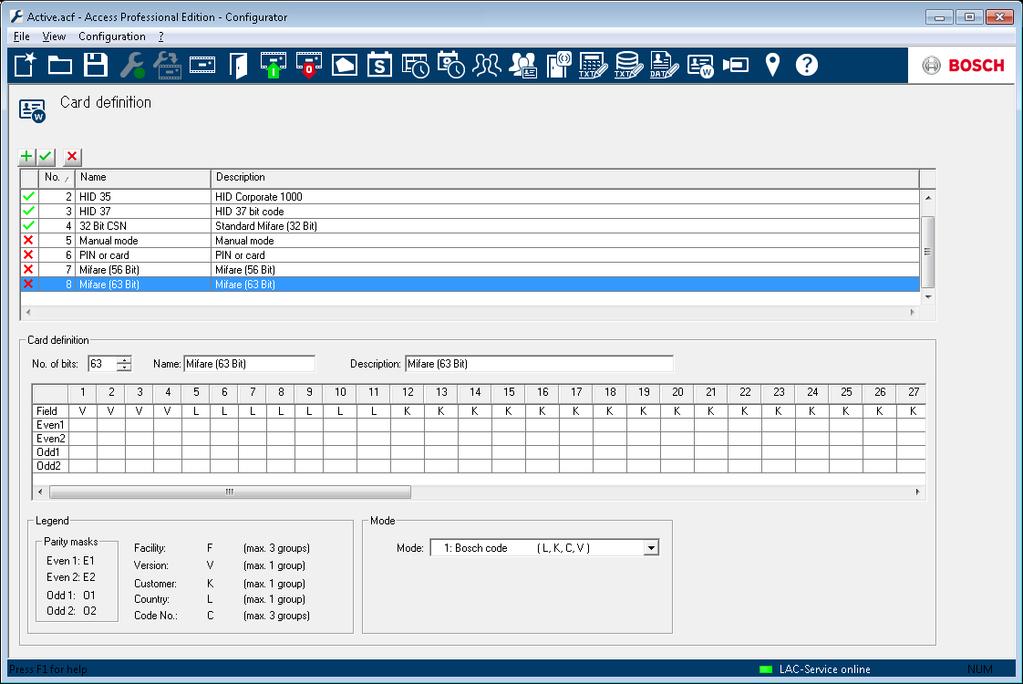The image size is (1023, 684).
Task: Select the Mifare (56 Bit) row
Action: [470, 270]
